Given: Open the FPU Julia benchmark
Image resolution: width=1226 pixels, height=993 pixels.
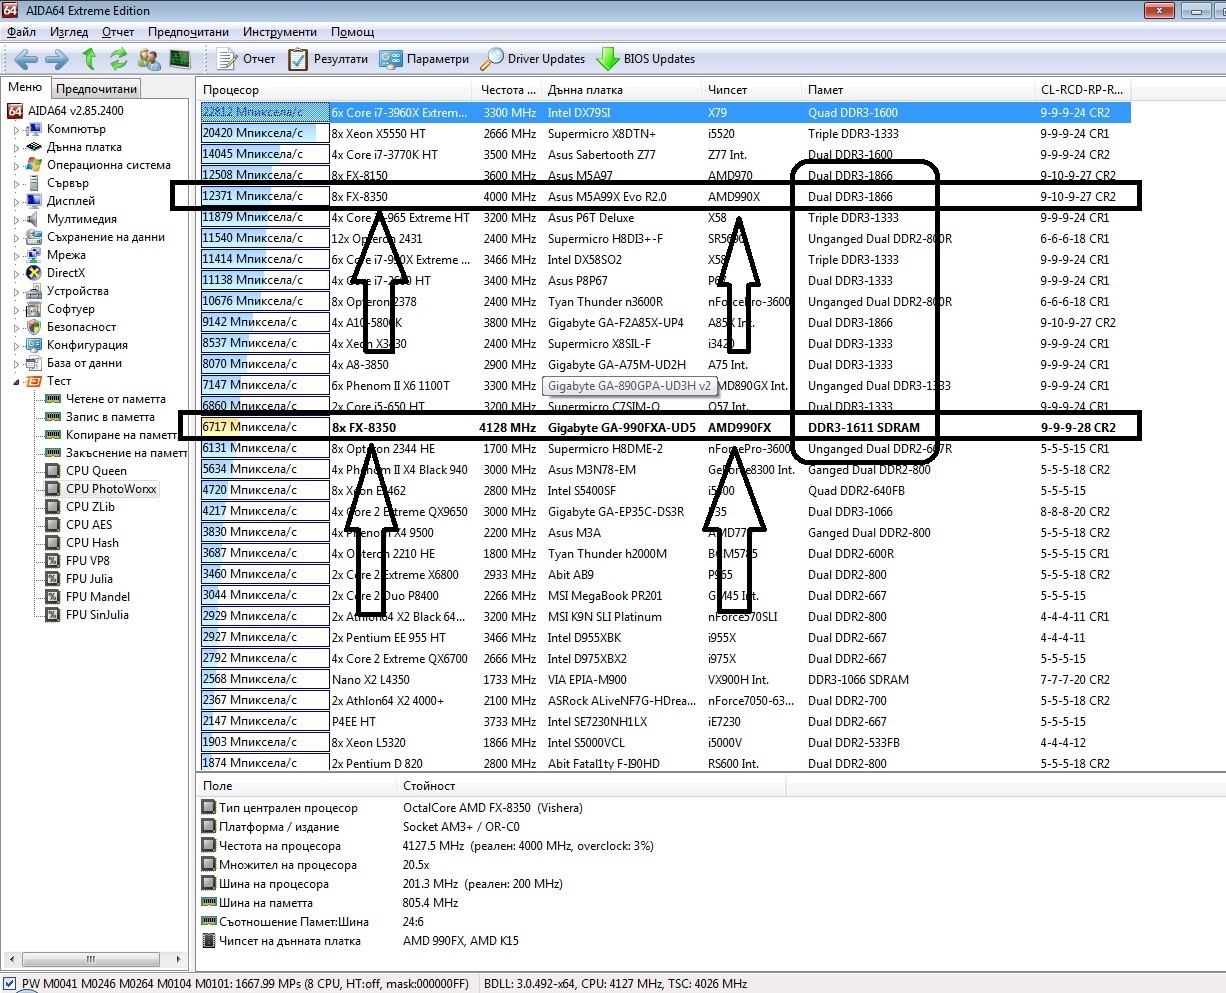Looking at the screenshot, I should pos(89,579).
